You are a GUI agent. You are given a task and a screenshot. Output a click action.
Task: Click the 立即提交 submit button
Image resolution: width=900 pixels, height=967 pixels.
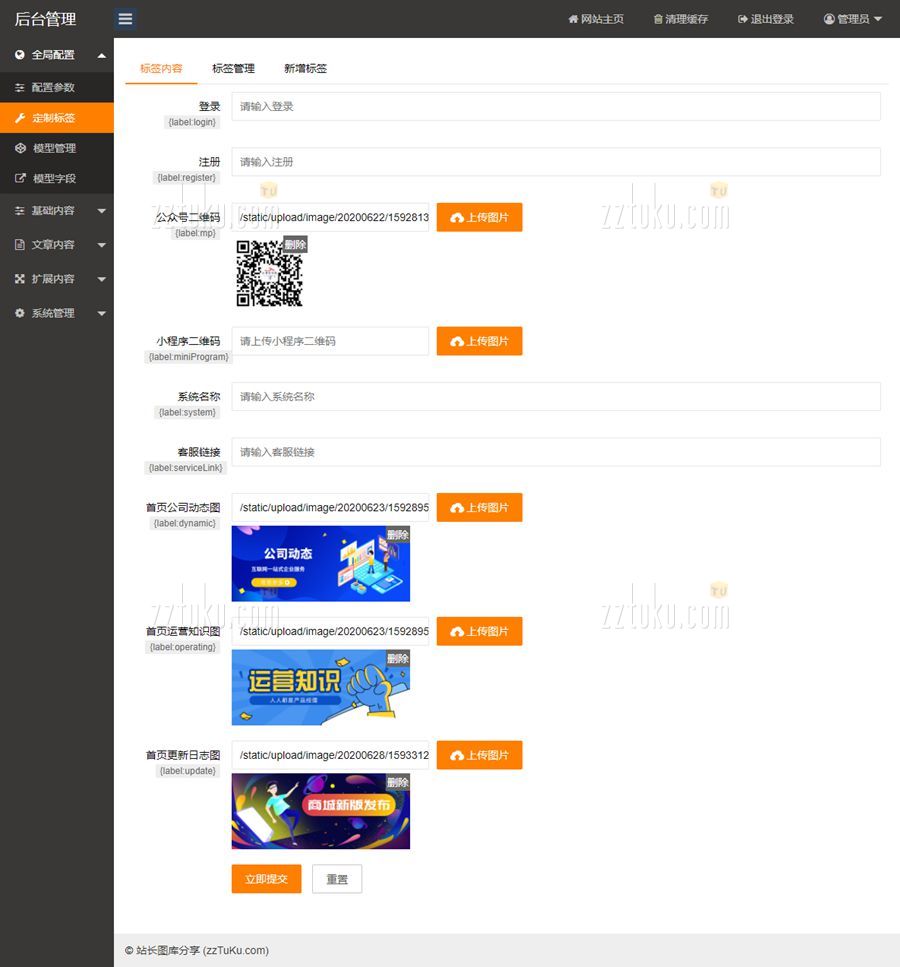266,879
